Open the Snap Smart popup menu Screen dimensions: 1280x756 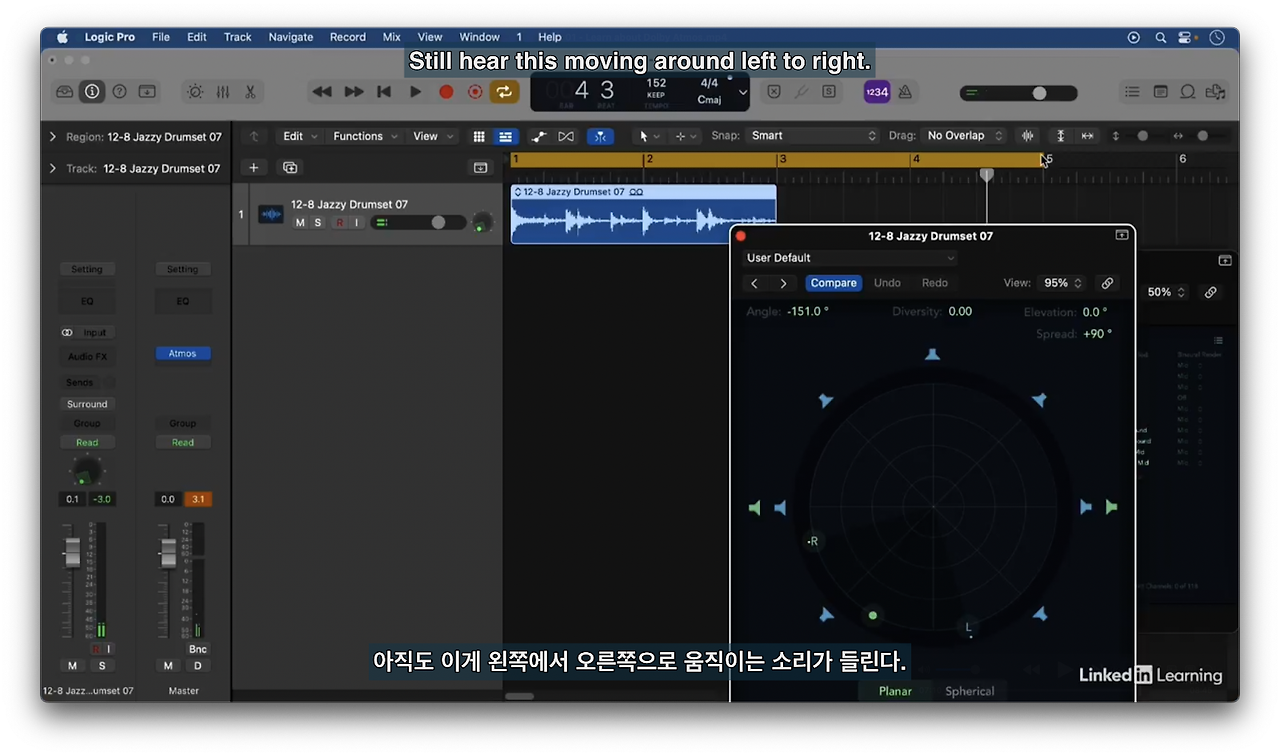(812, 136)
